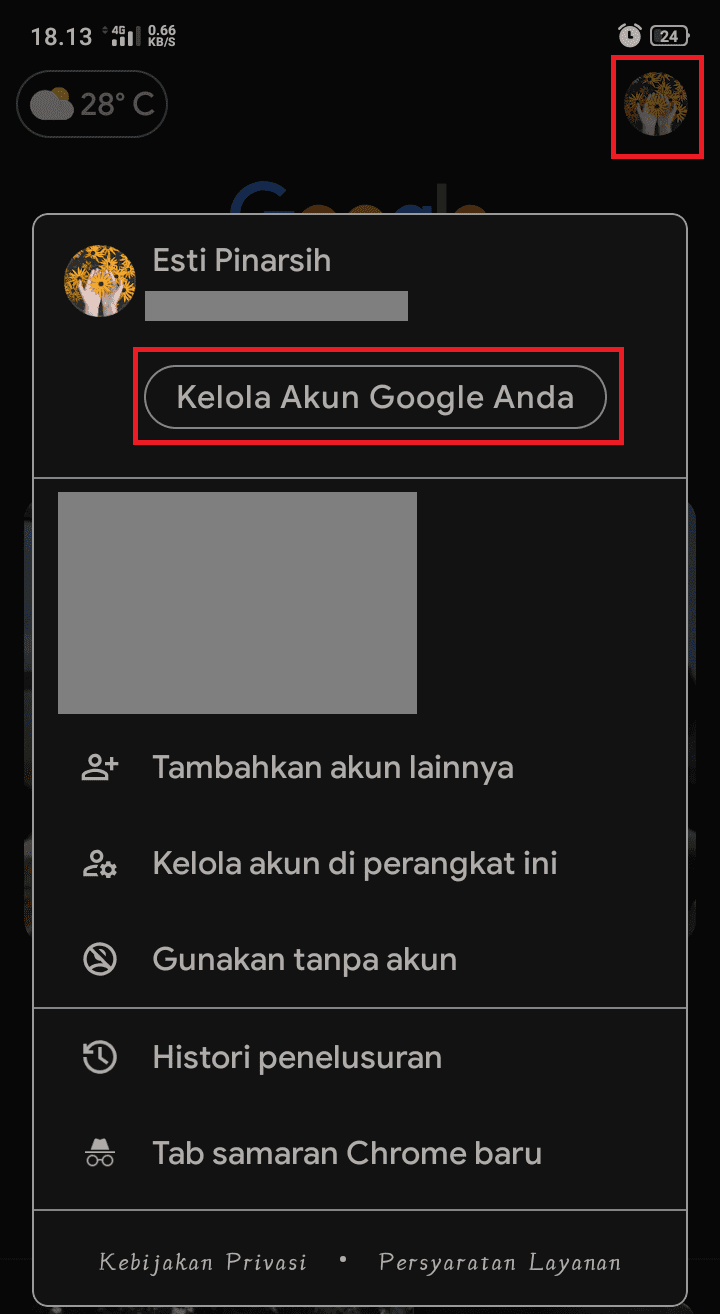Tap the battery indicator in the status bar
Viewport: 720px width, 1314px height.
coord(670,36)
